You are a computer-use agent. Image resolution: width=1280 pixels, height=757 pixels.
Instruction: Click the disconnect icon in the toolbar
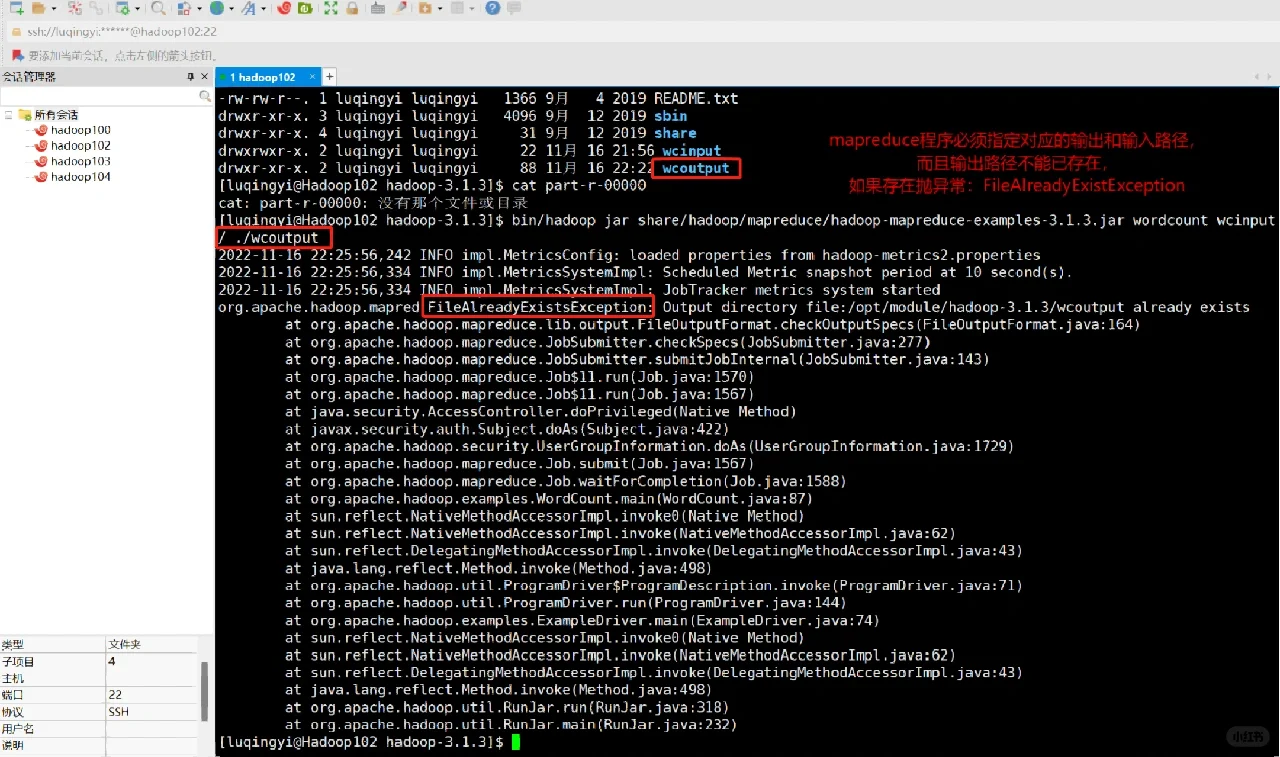click(96, 8)
